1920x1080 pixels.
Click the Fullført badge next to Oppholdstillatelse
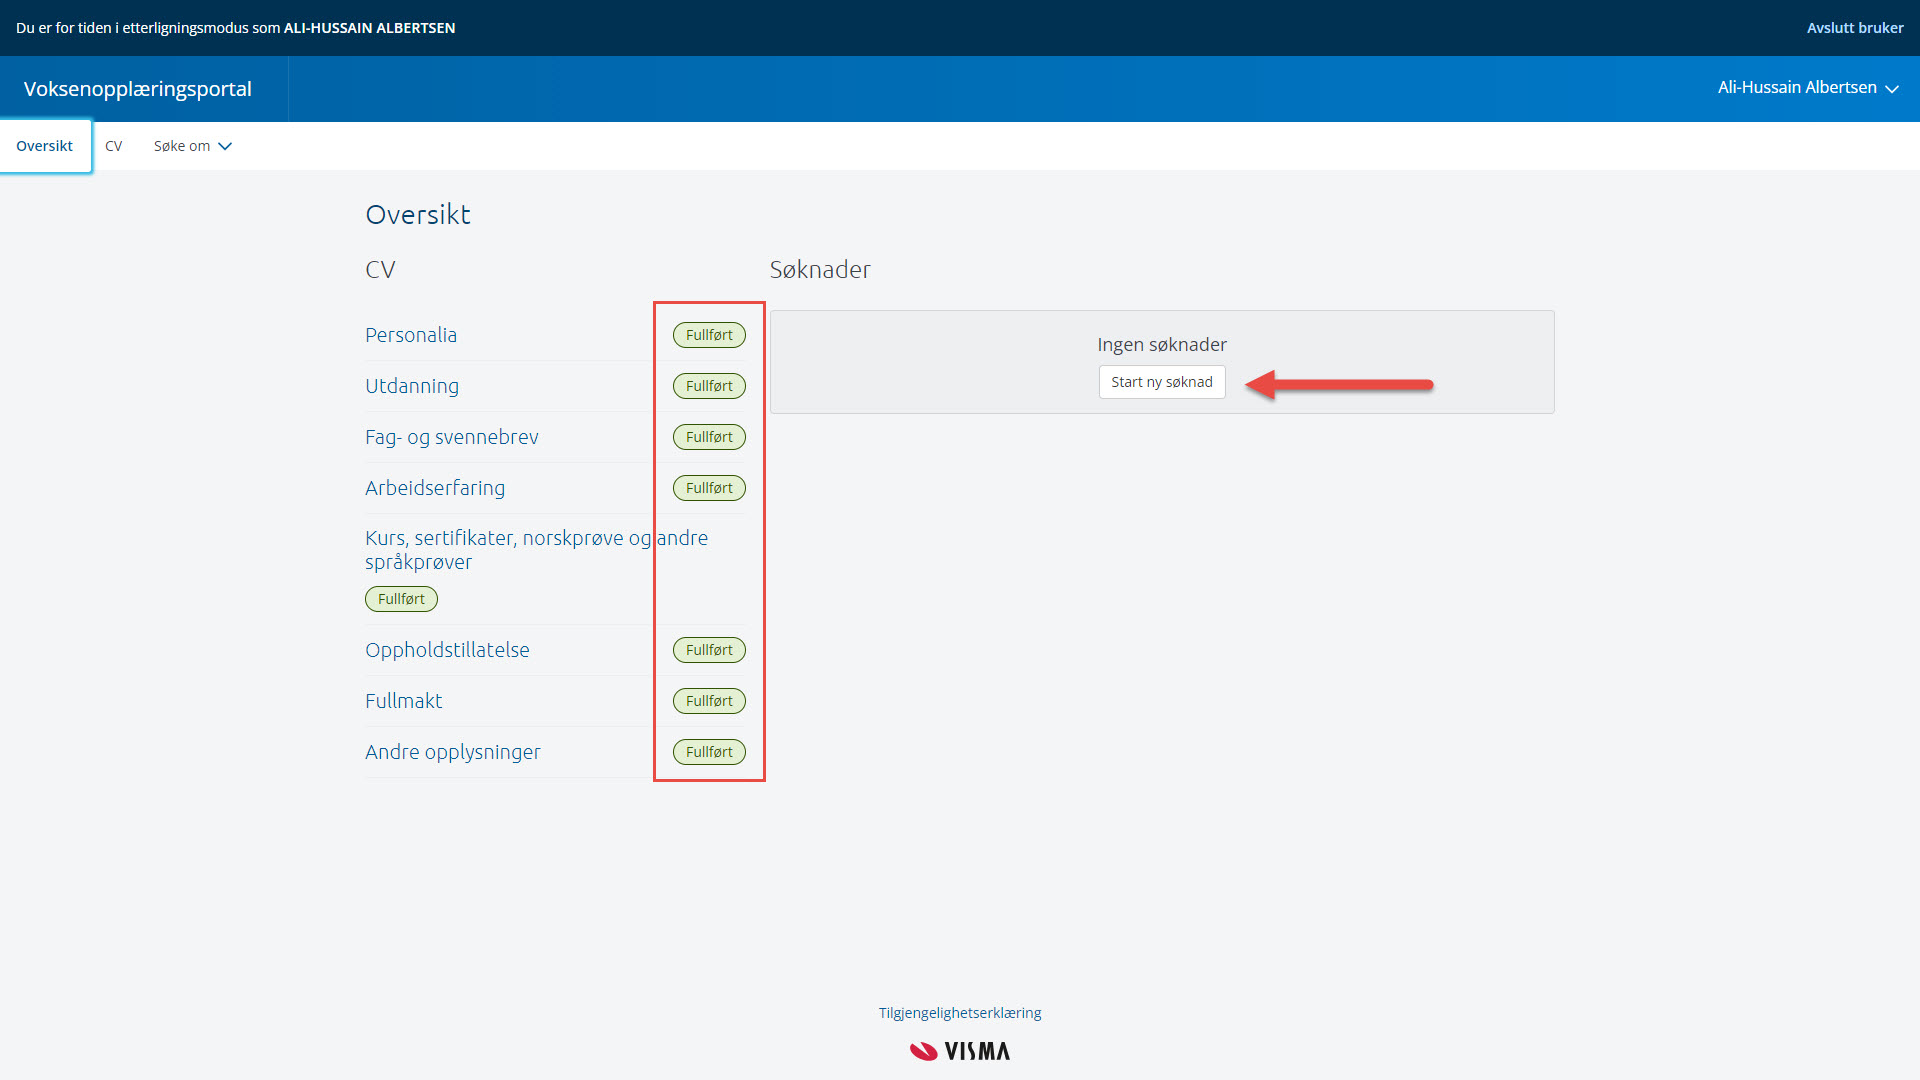709,650
